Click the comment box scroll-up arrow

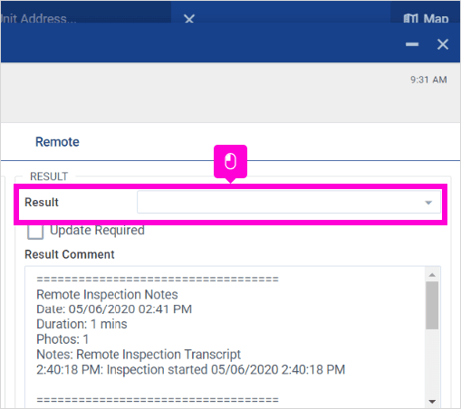432,275
